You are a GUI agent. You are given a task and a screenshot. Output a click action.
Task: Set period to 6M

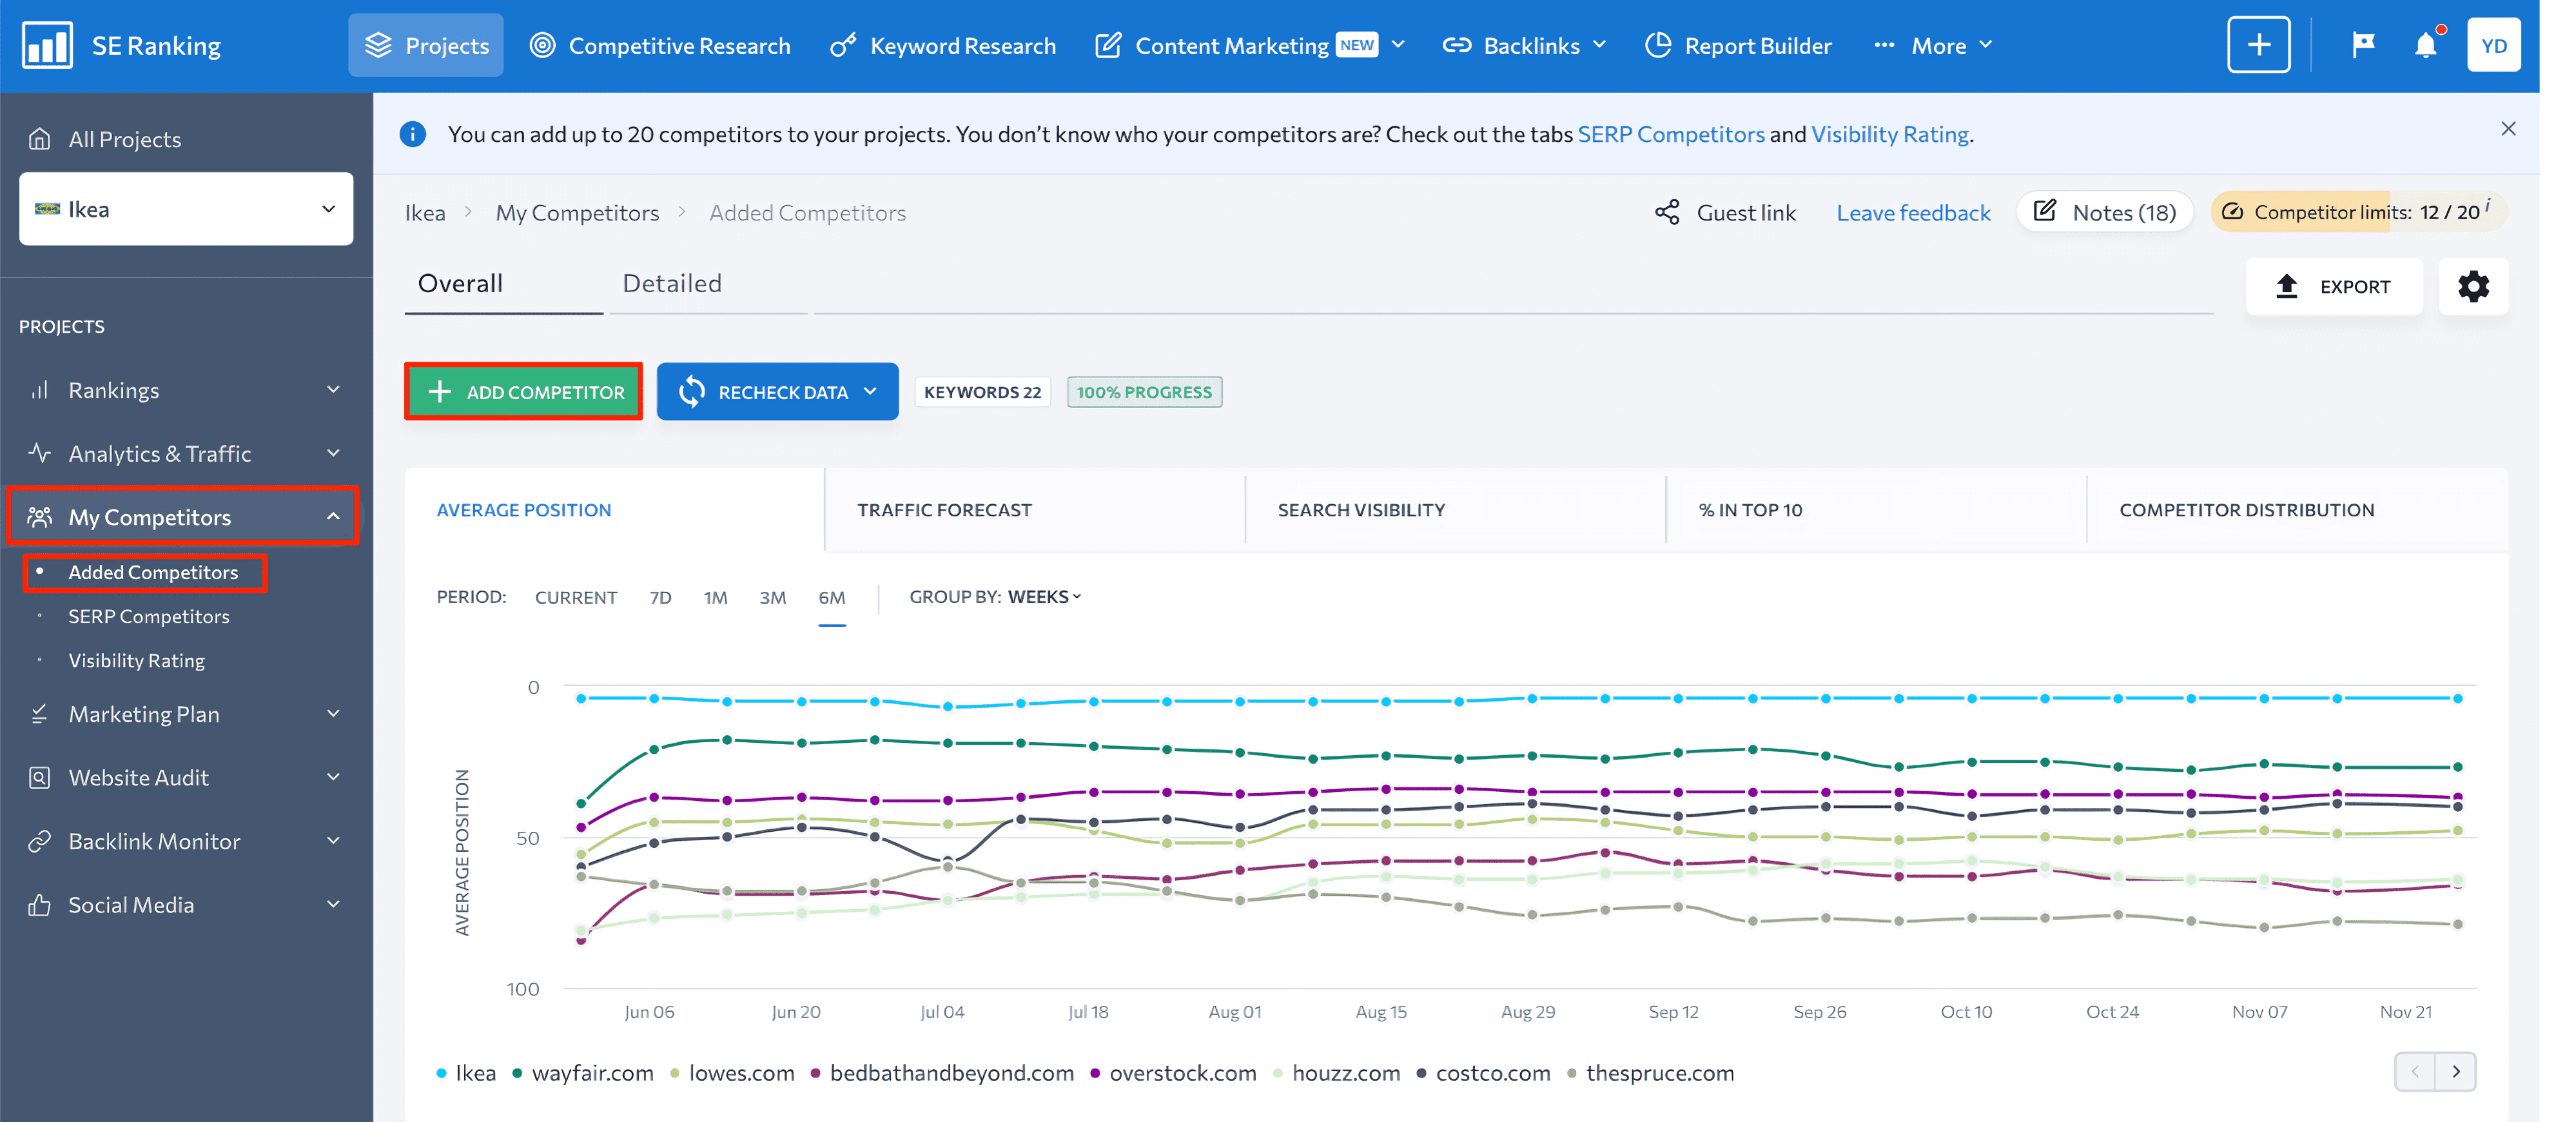click(832, 598)
